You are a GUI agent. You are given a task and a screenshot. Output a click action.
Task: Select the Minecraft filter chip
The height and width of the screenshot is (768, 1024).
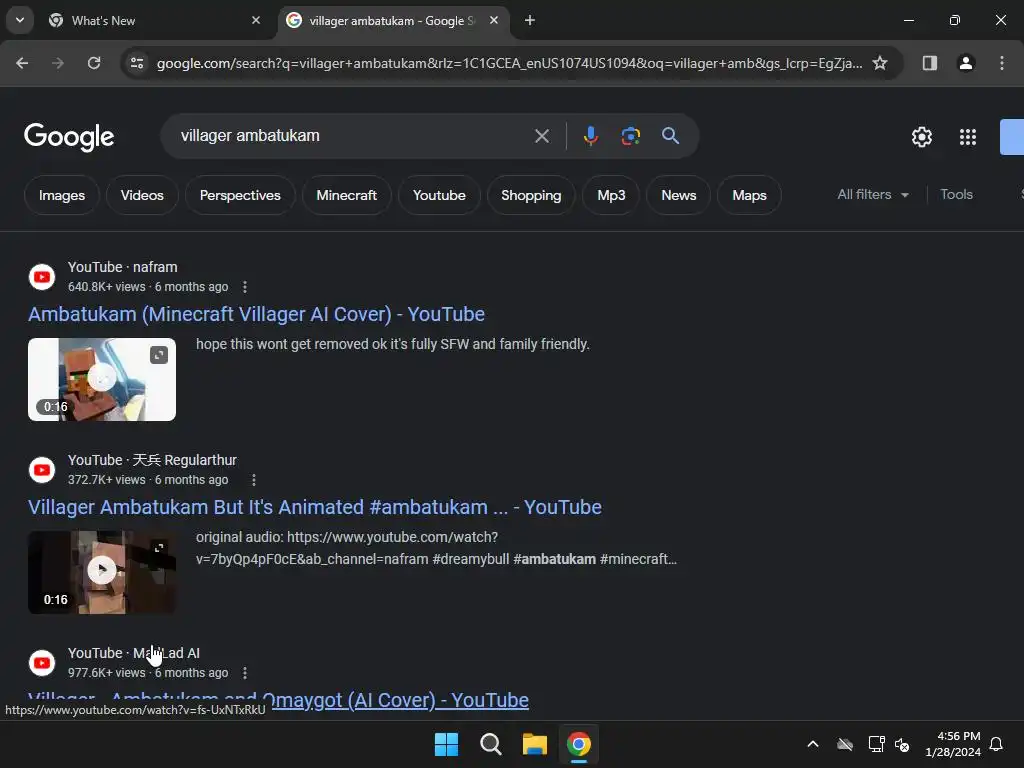tap(346, 195)
